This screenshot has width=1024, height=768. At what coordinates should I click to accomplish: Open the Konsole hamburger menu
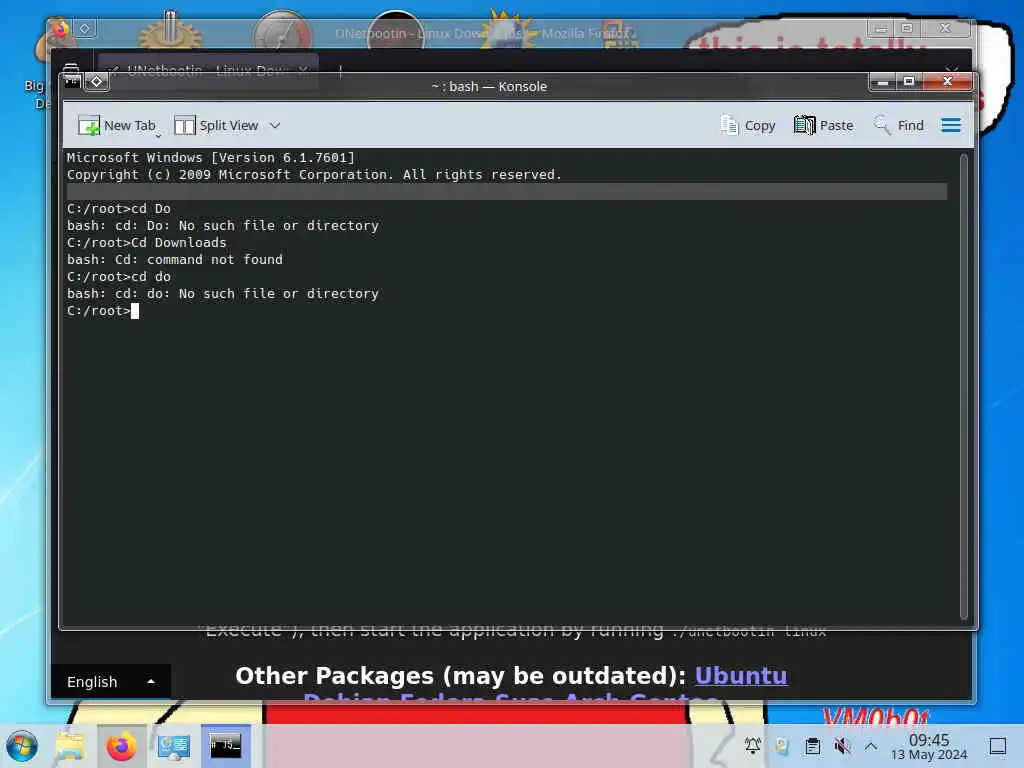point(951,125)
